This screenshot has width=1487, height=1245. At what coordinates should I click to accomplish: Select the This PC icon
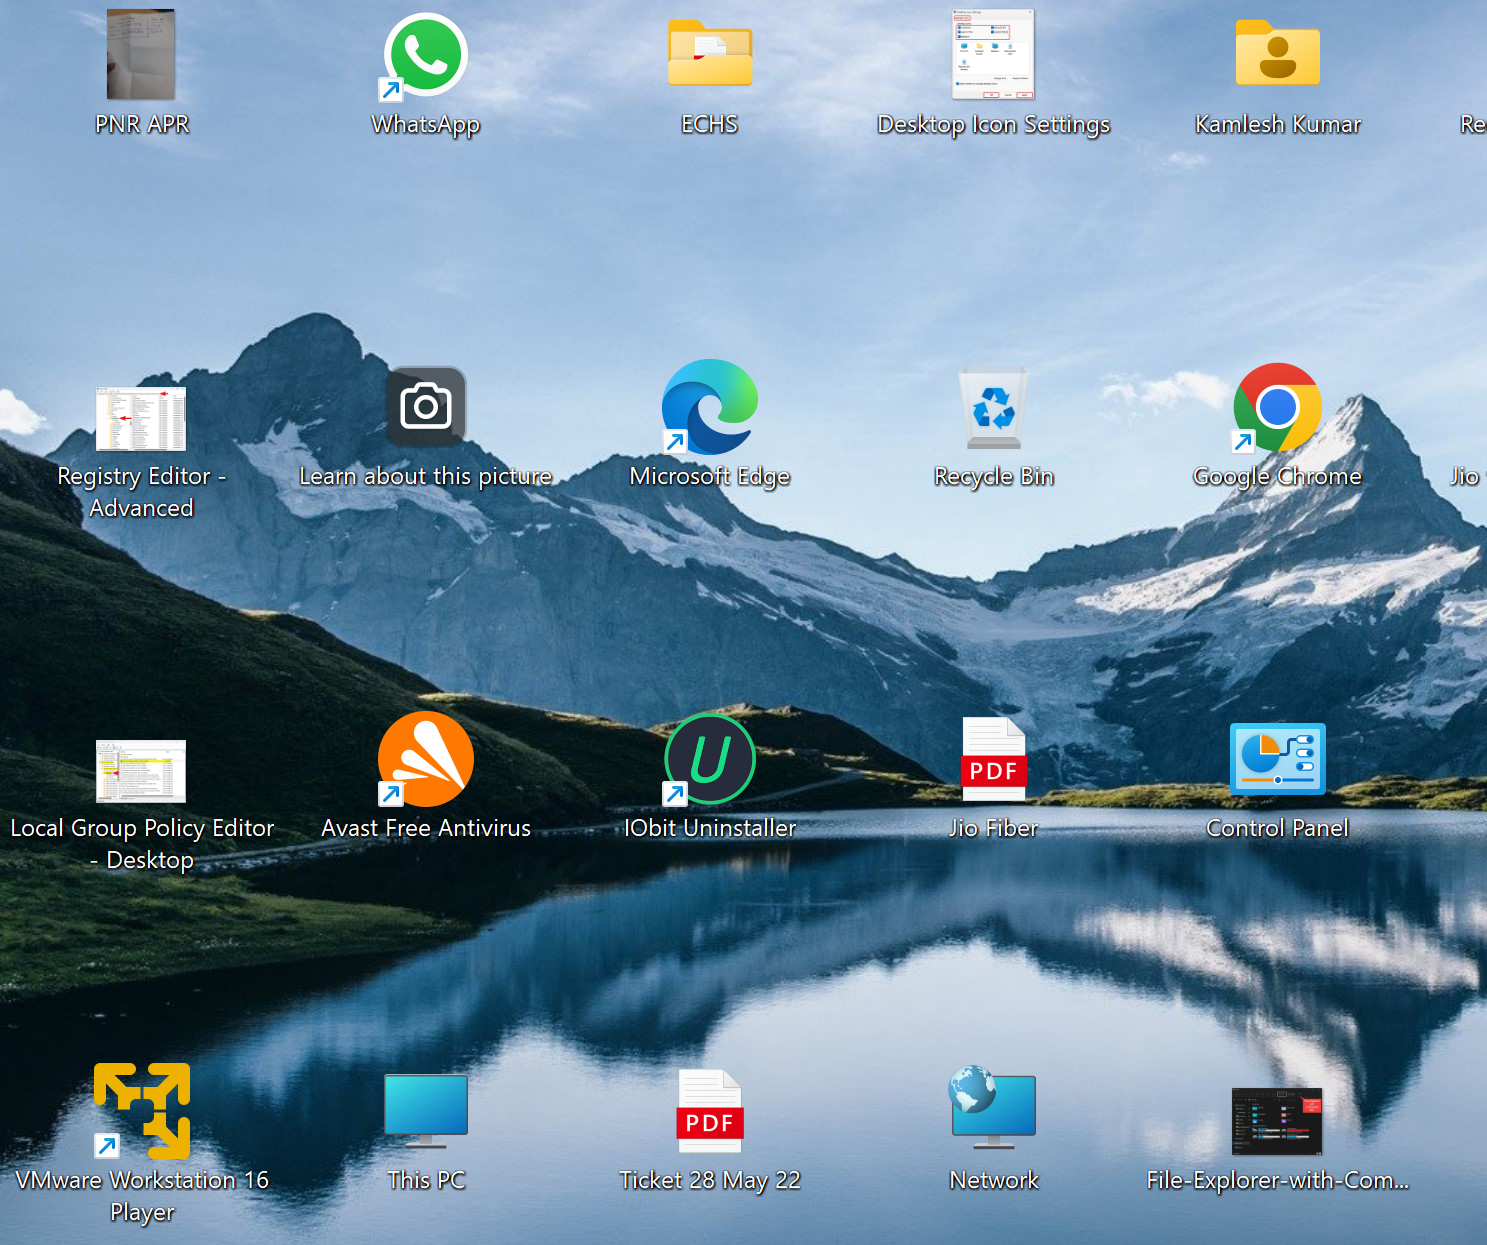pyautogui.click(x=426, y=1111)
